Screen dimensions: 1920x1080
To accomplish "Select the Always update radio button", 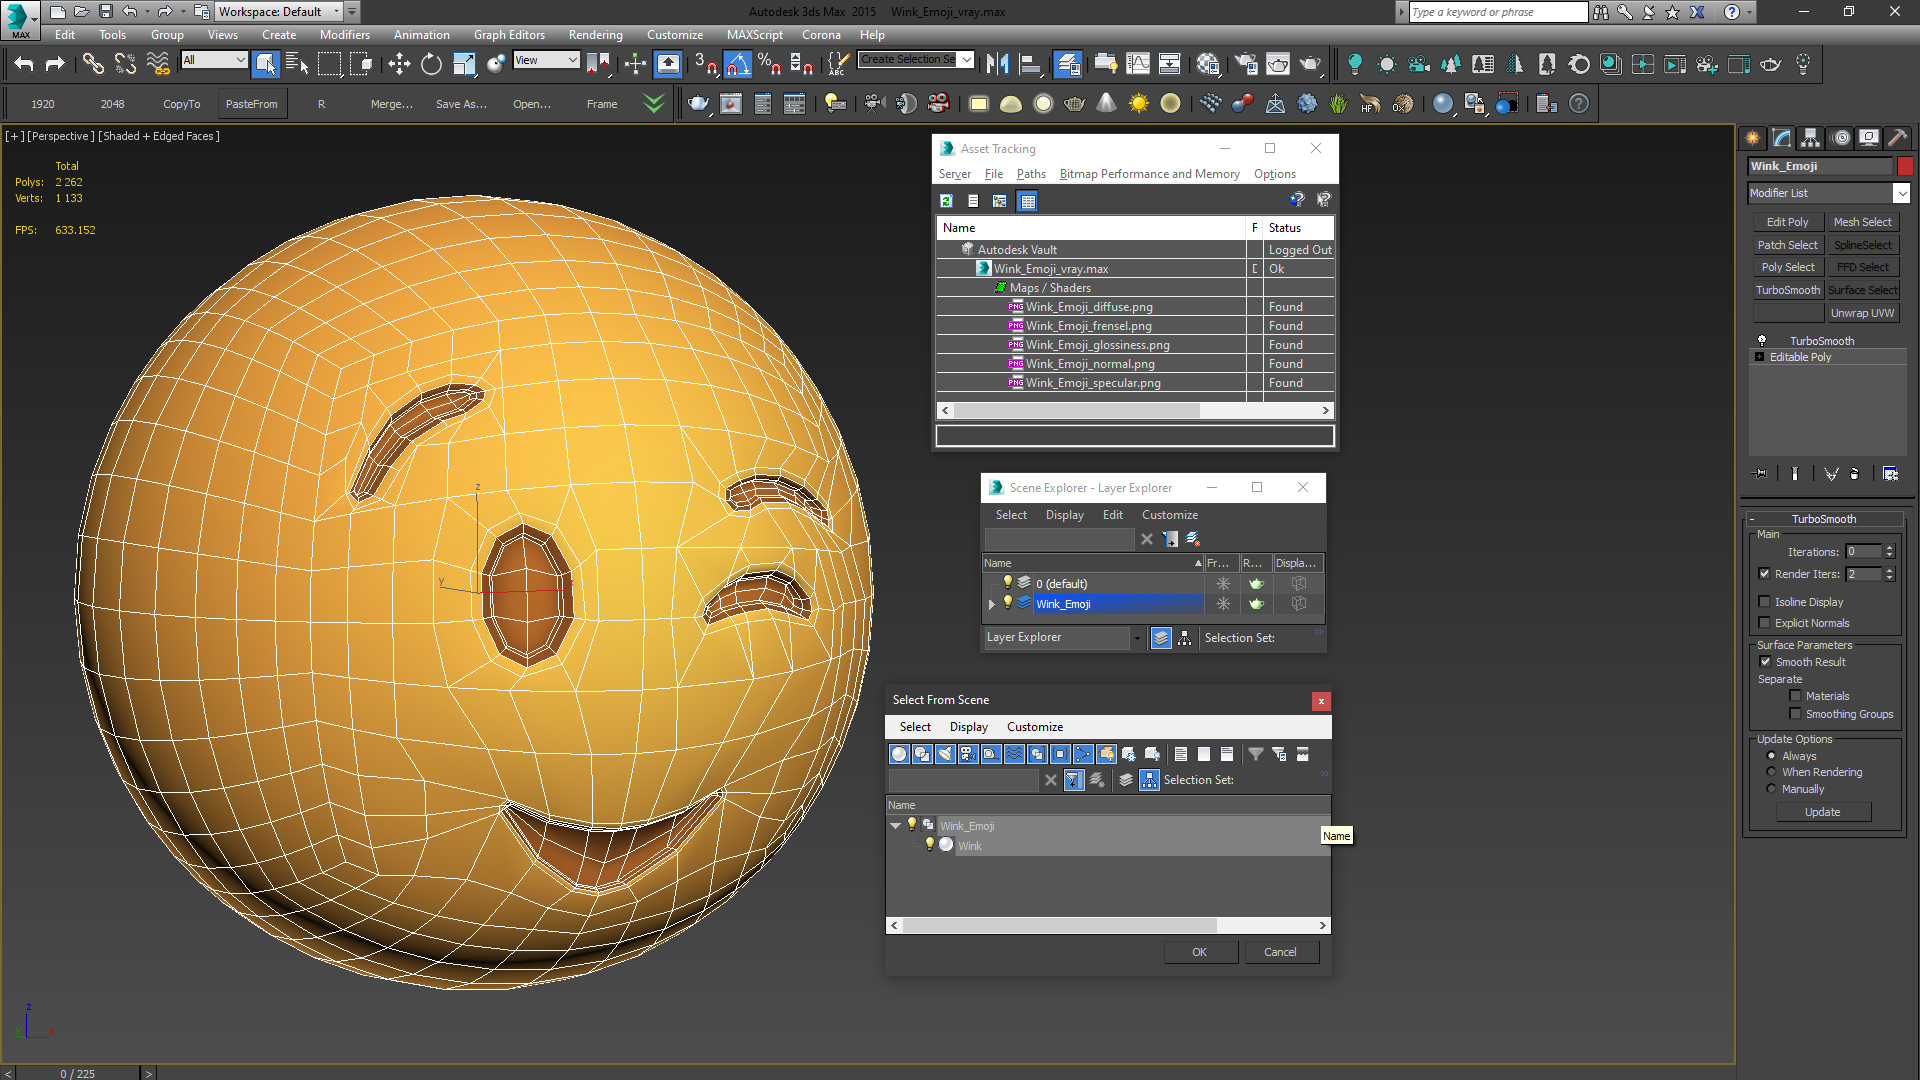I will tap(1771, 755).
